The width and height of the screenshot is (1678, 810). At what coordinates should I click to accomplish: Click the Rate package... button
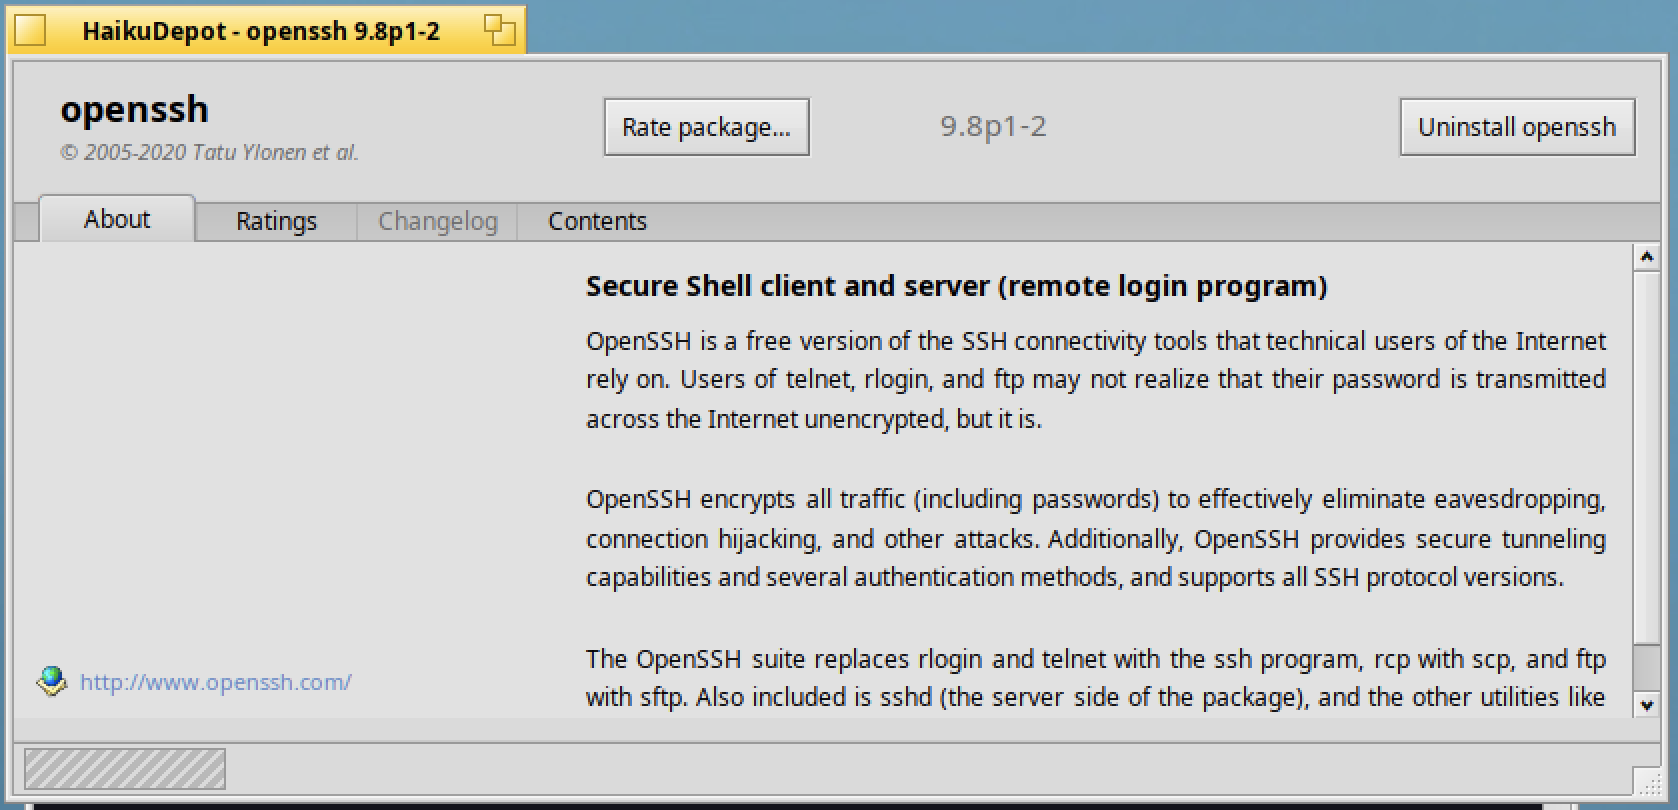[706, 127]
